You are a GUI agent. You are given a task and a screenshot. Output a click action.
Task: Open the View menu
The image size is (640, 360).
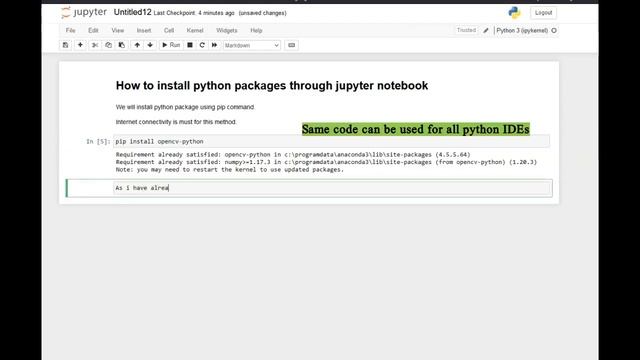(x=118, y=31)
